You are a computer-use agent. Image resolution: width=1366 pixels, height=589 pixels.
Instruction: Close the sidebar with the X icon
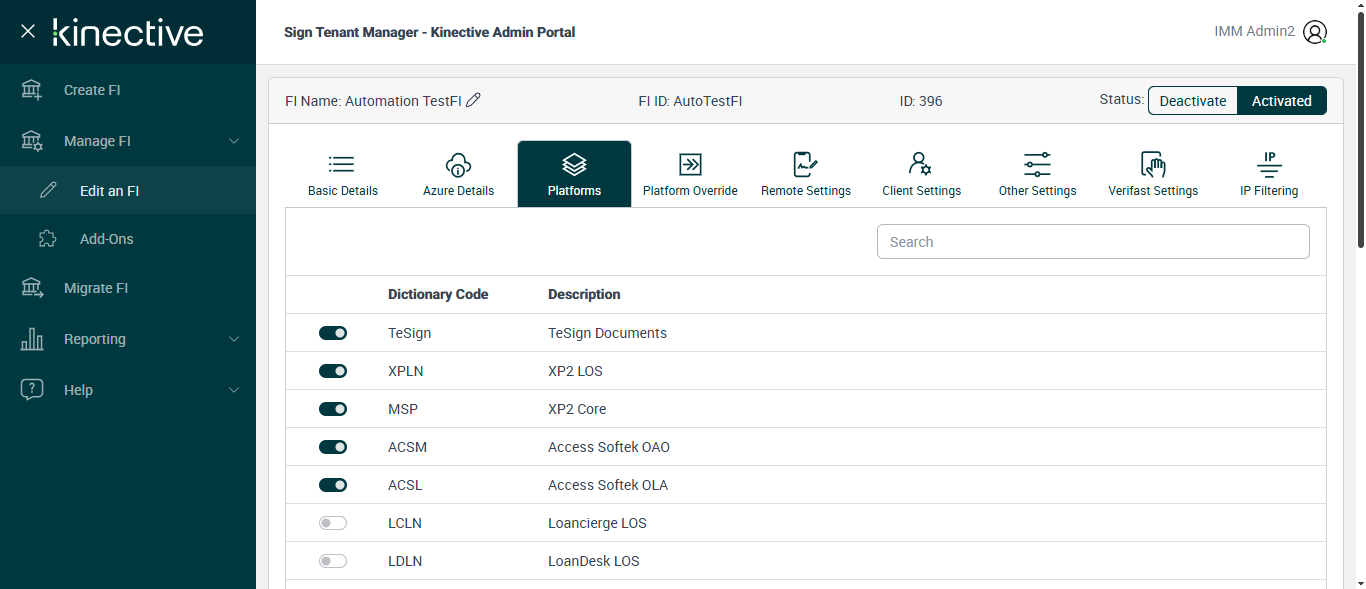(x=28, y=32)
